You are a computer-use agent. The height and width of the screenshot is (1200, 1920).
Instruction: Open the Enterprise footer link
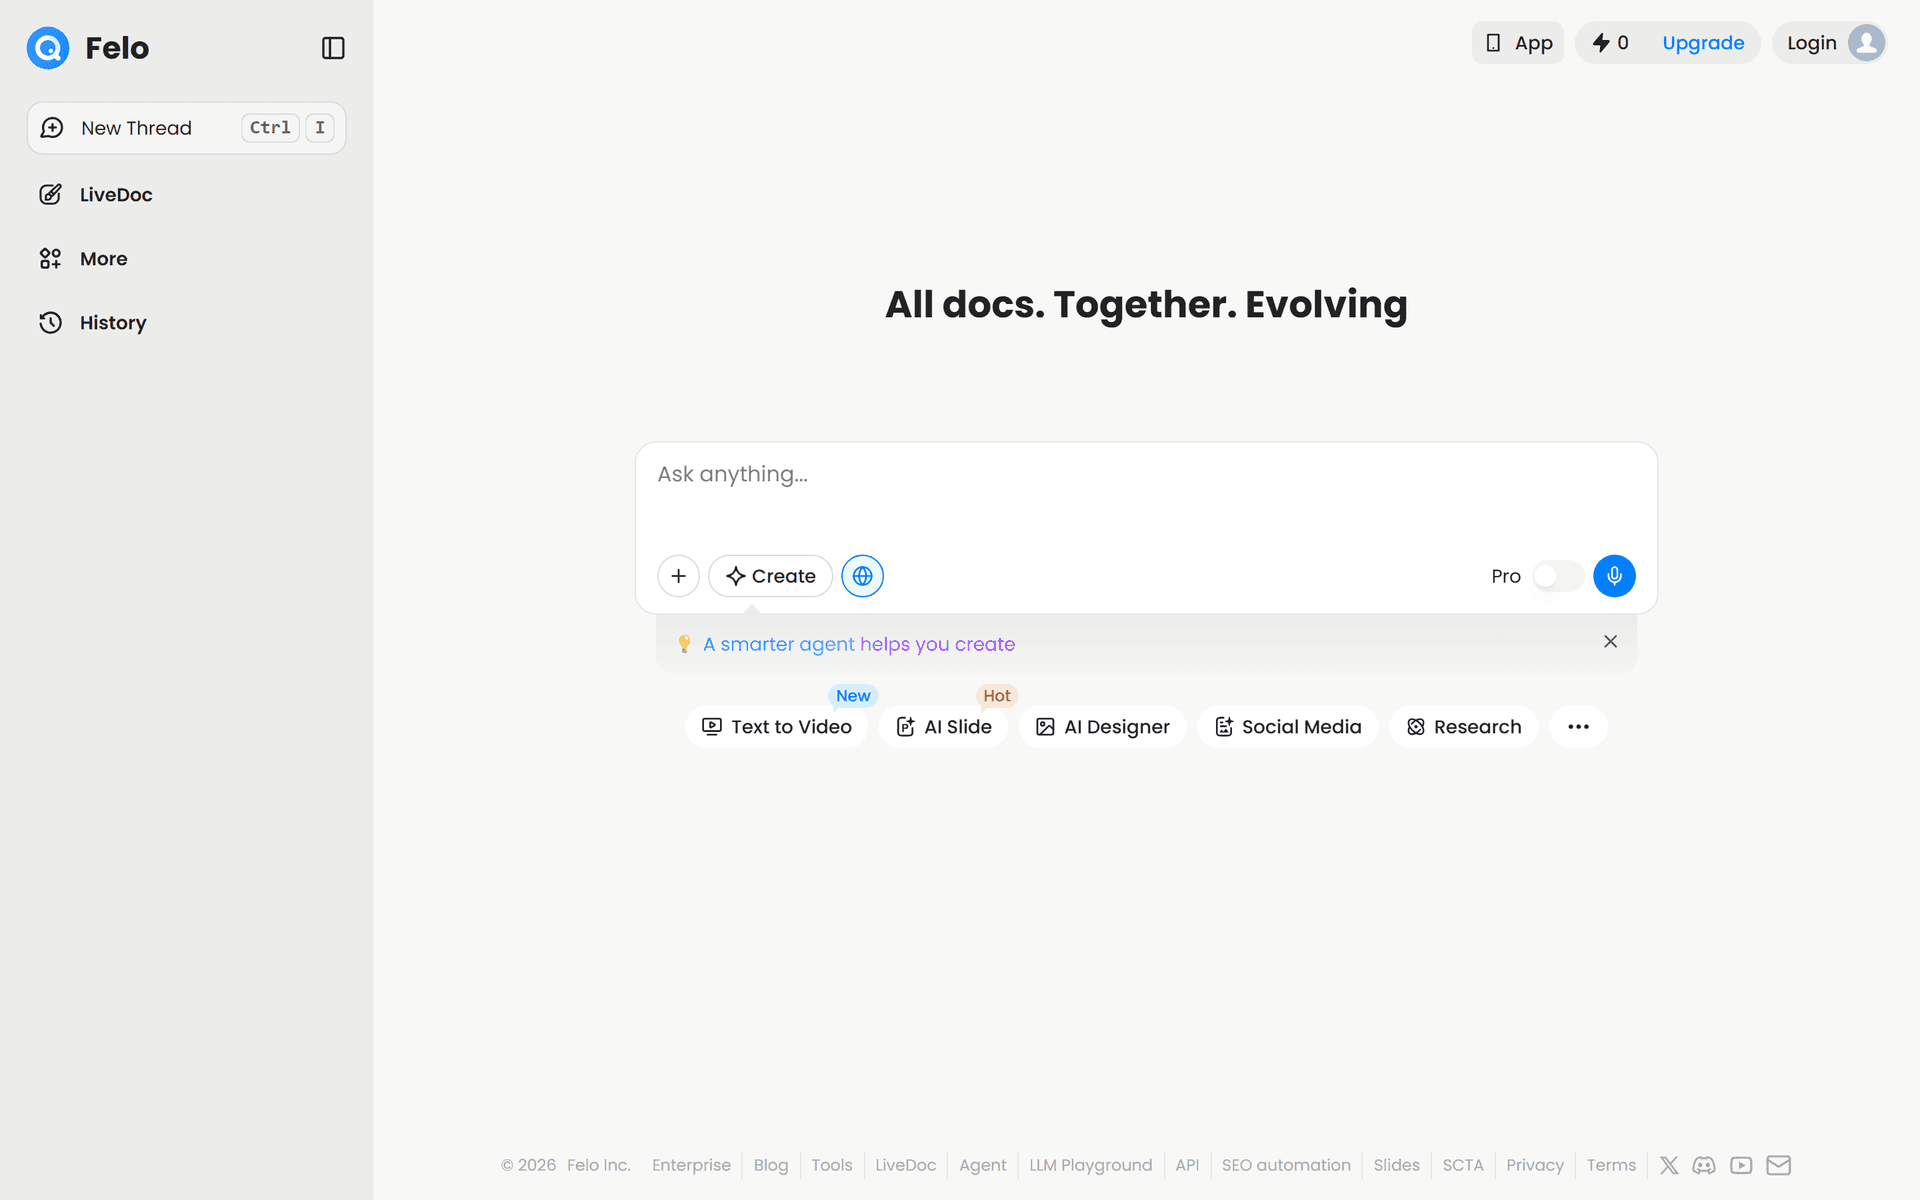click(691, 1165)
